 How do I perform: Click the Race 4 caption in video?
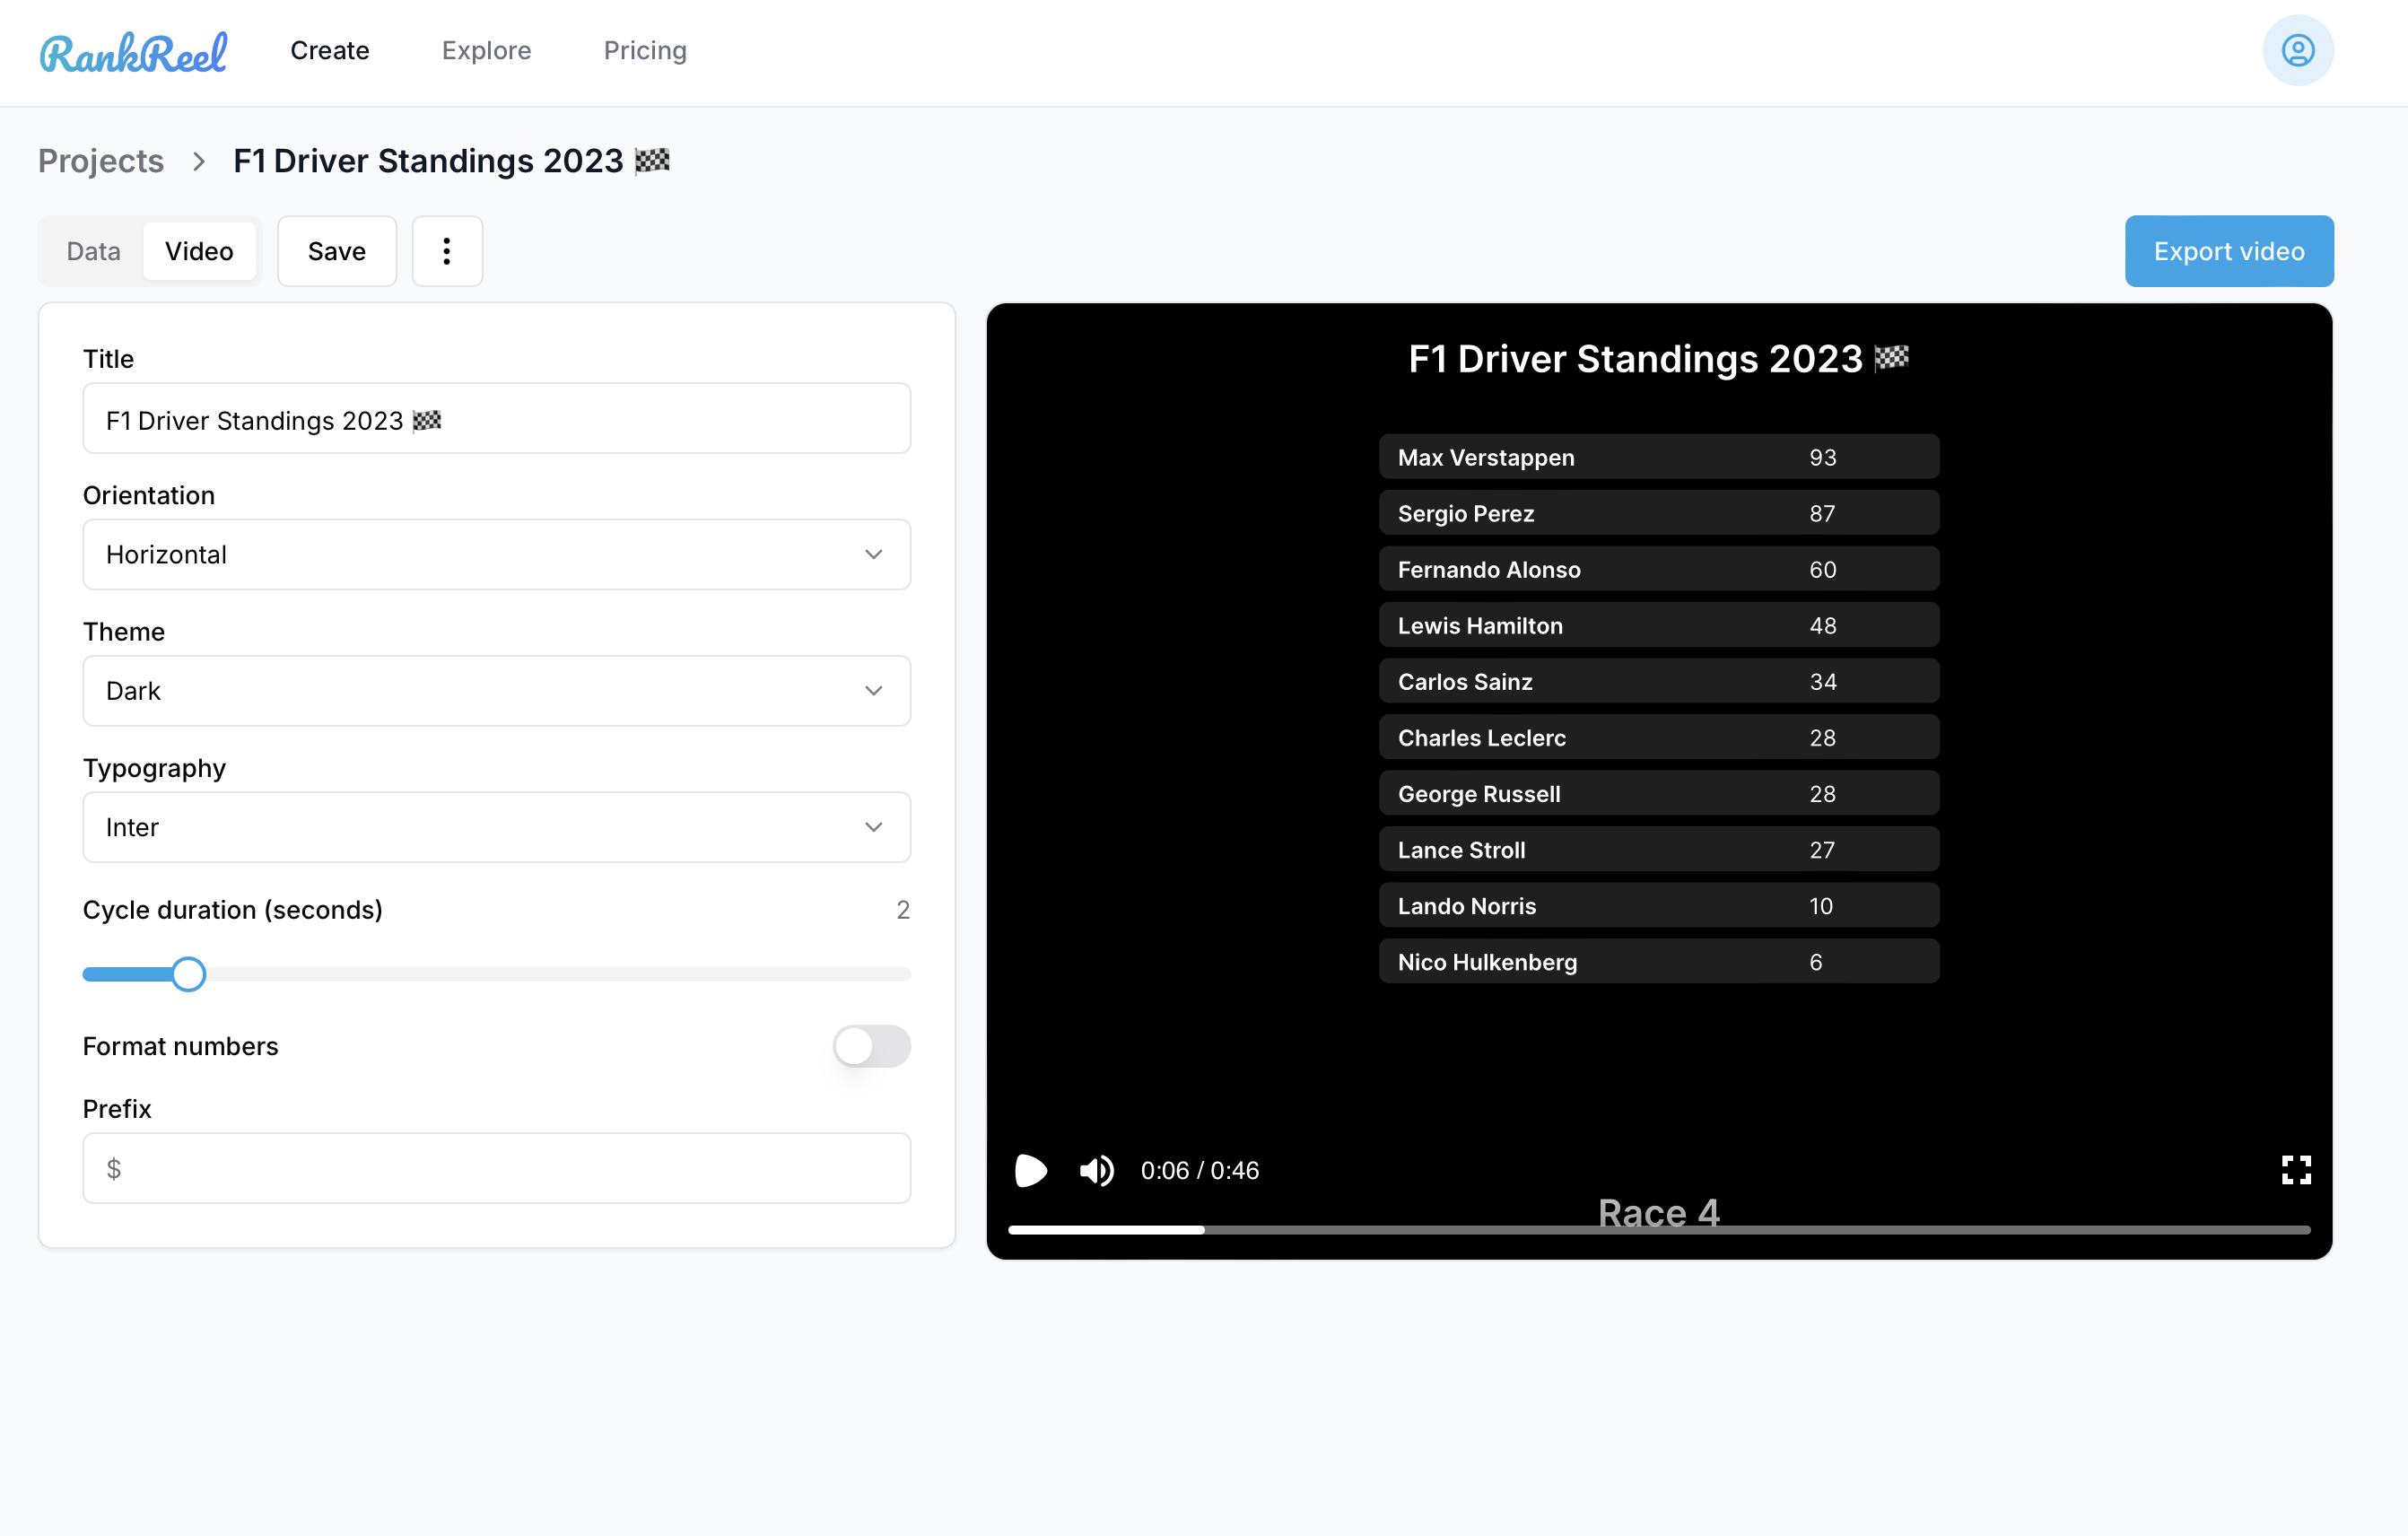1658,1212
